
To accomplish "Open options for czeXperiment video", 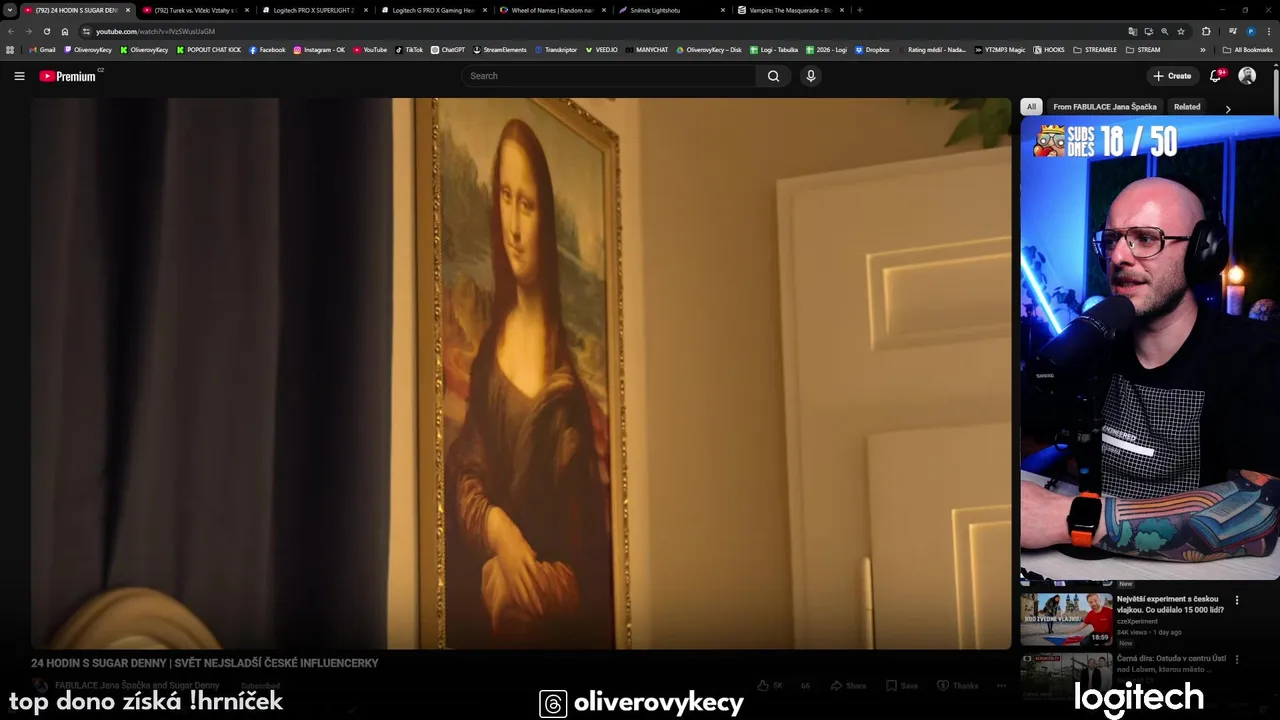I will coord(1237,601).
